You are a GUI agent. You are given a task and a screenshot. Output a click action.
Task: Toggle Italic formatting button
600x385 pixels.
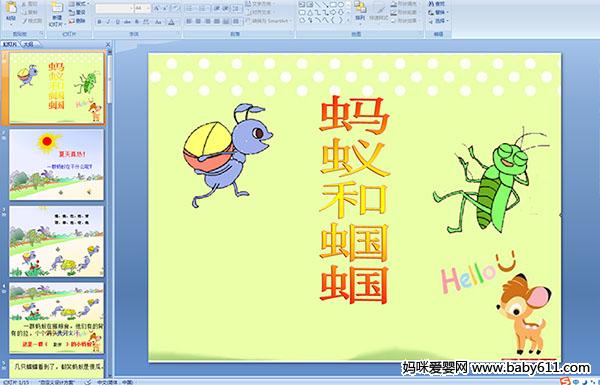click(x=108, y=22)
